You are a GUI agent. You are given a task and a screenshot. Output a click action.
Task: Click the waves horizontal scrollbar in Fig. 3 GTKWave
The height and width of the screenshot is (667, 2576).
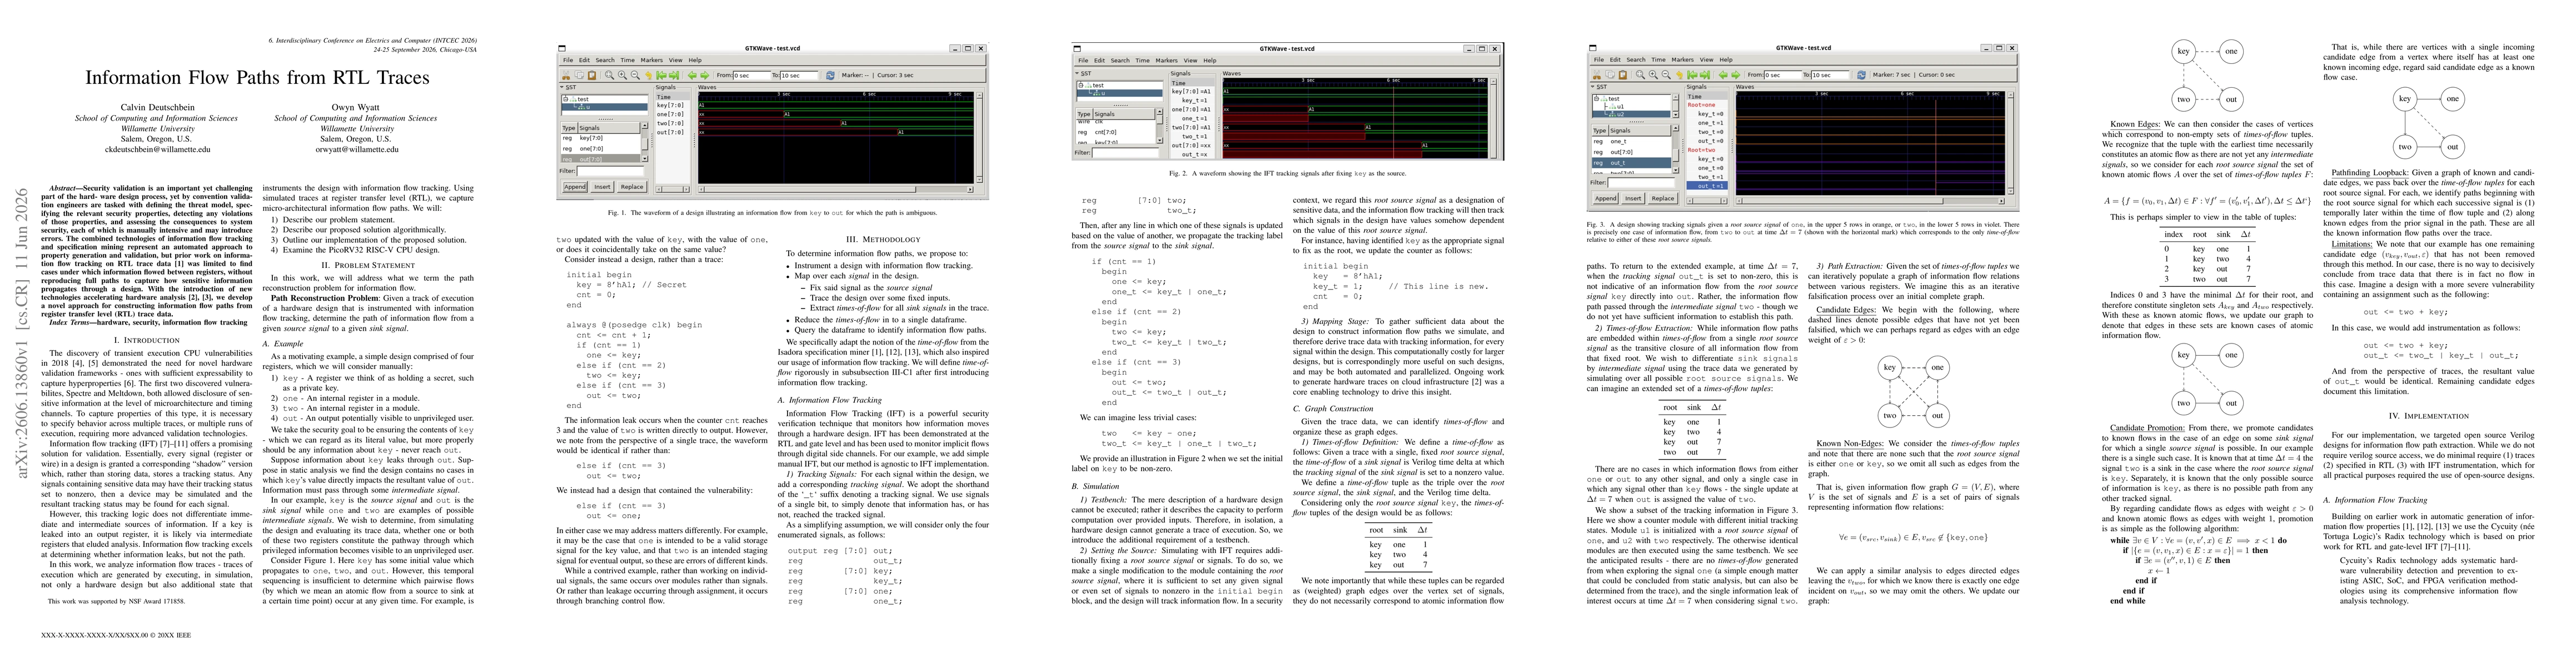(1871, 201)
